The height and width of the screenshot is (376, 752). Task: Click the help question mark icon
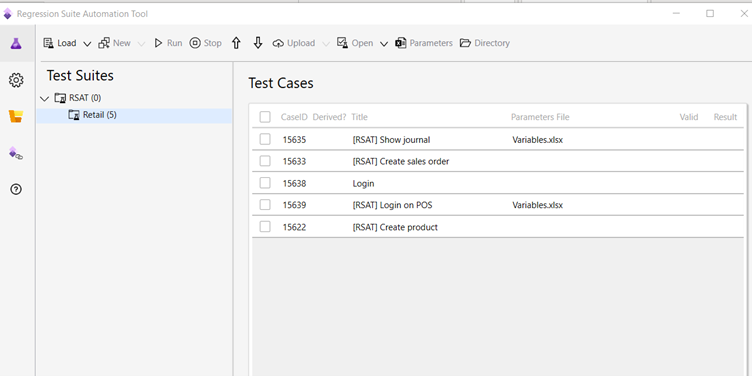[x=16, y=189]
